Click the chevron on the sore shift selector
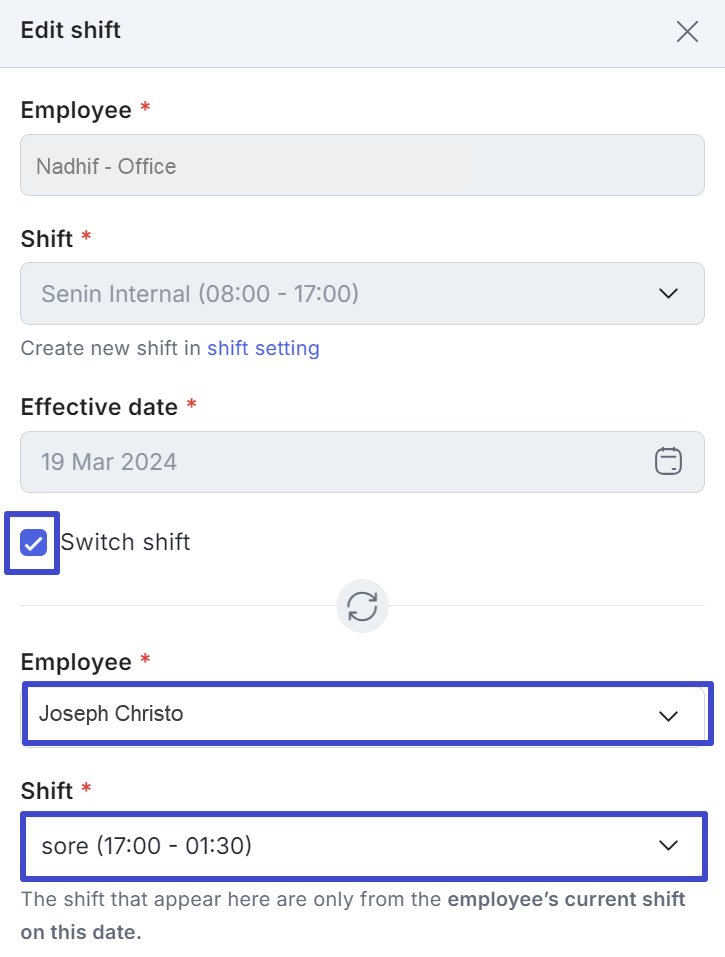Viewport: 725px width, 957px height. pyautogui.click(x=668, y=846)
